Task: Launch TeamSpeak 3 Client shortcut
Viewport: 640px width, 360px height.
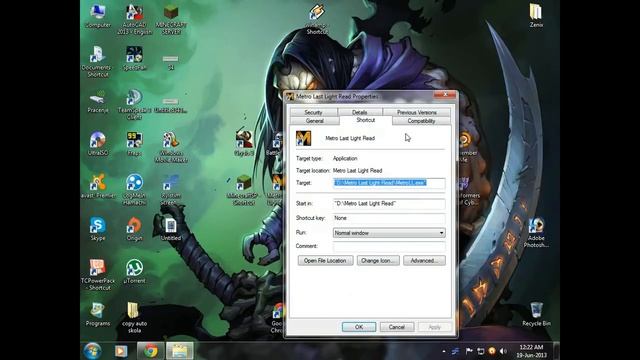Action: 134,104
